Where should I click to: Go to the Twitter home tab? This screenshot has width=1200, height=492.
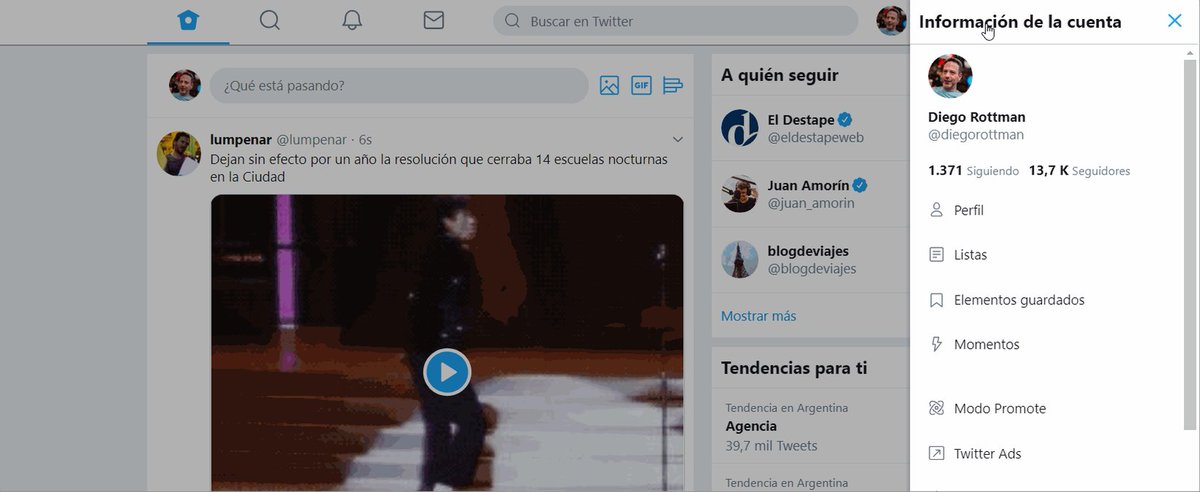pyautogui.click(x=188, y=21)
